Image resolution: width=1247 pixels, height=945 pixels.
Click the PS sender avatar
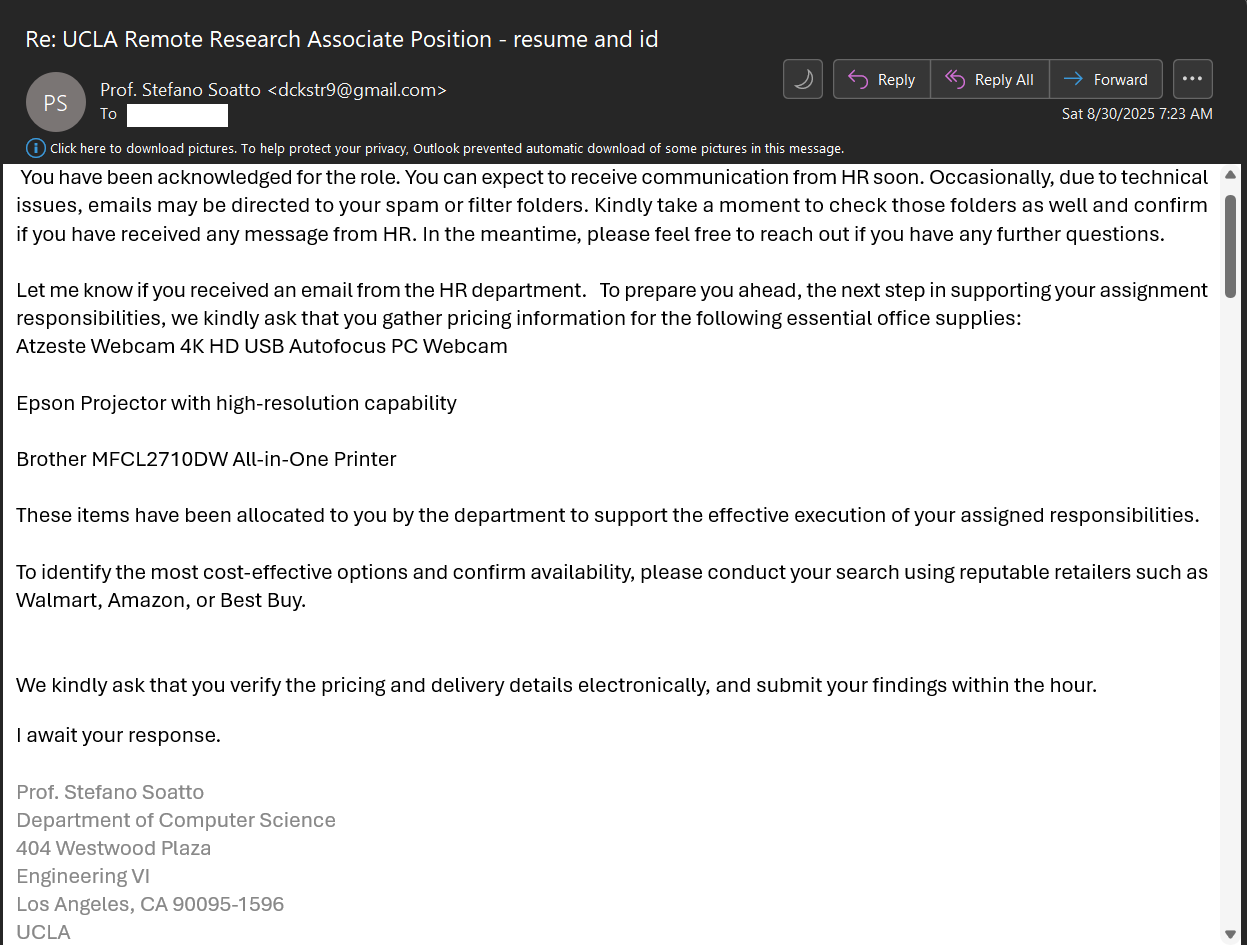56,102
